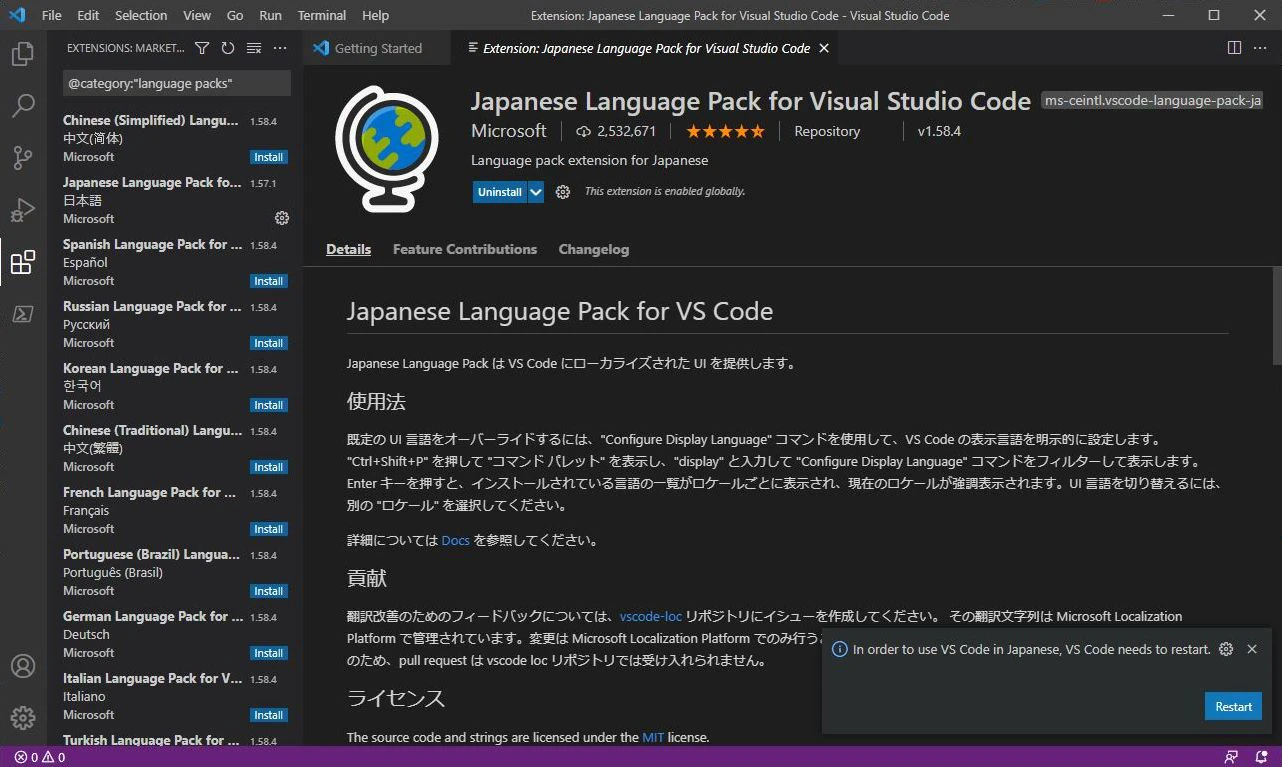Open the Docs link in the readme
Viewport: 1282px width, 767px height.
455,540
